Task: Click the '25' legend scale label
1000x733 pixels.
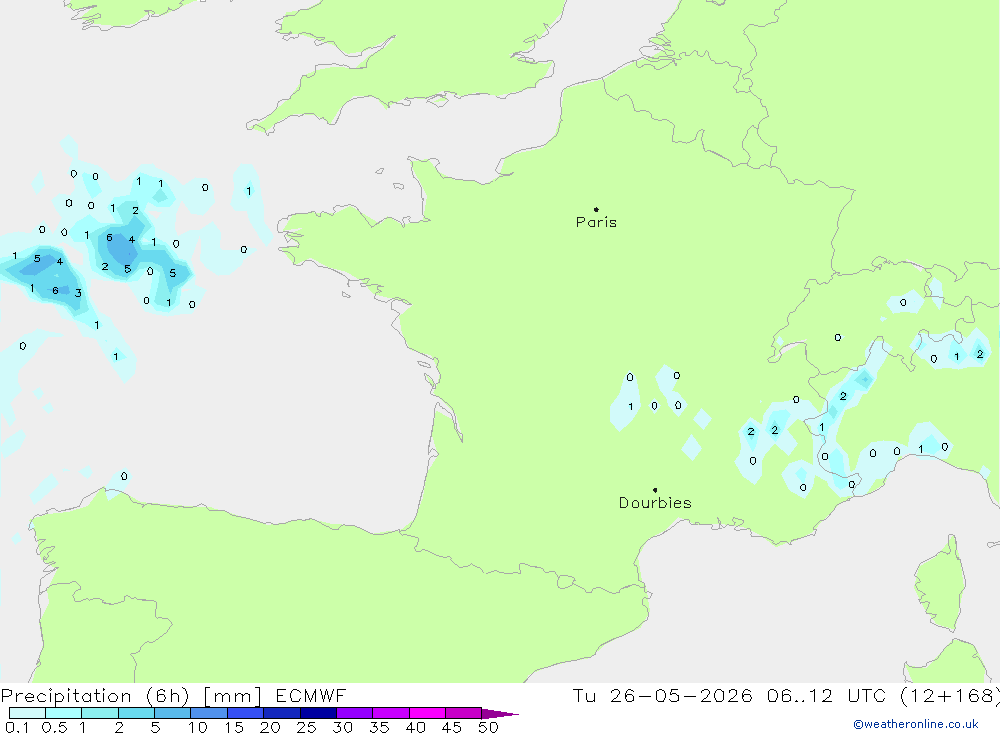Action: pos(306,727)
